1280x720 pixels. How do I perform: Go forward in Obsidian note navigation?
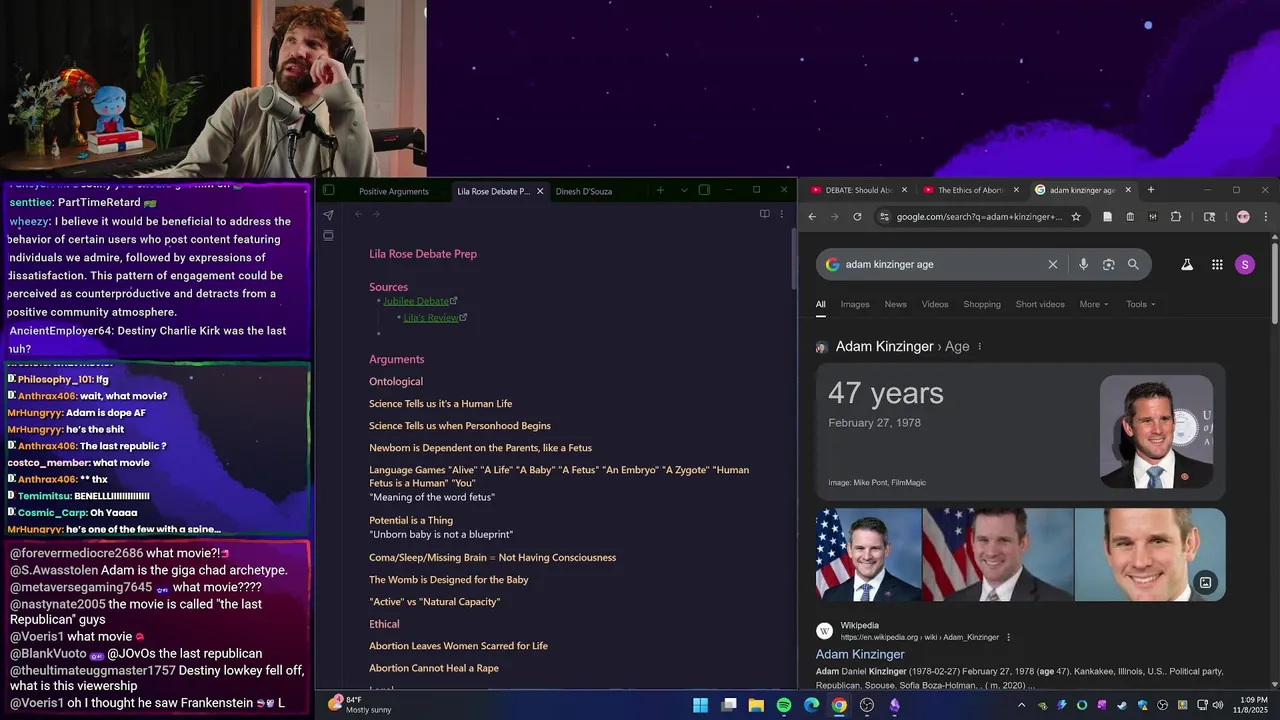[x=376, y=214]
